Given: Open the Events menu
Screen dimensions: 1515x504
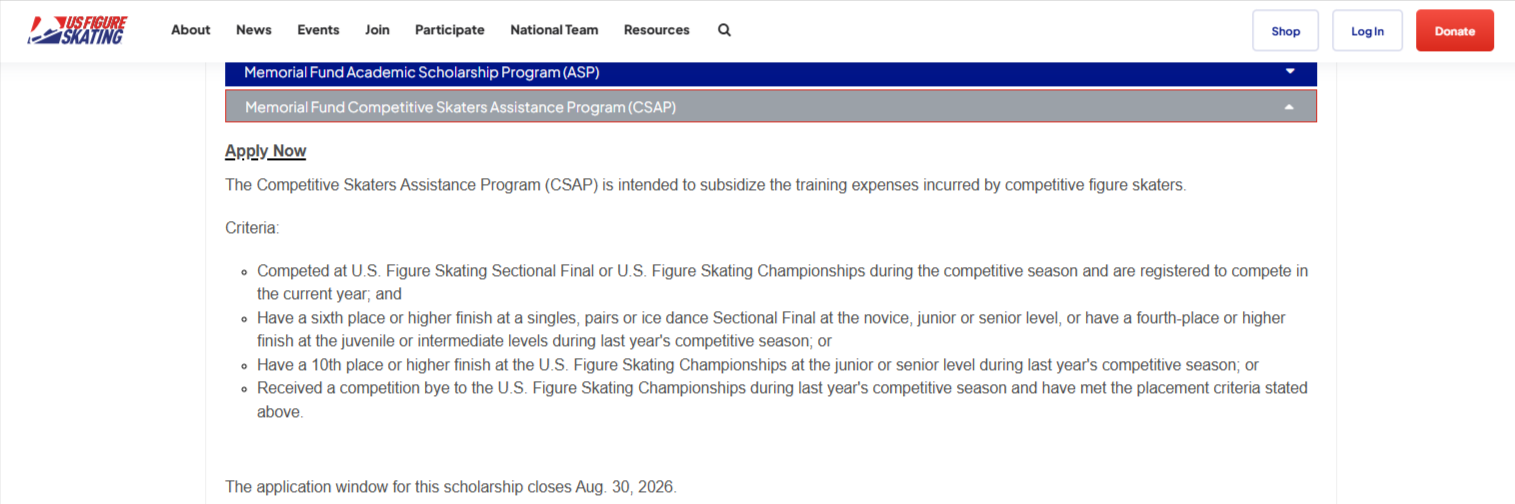Looking at the screenshot, I should point(318,30).
